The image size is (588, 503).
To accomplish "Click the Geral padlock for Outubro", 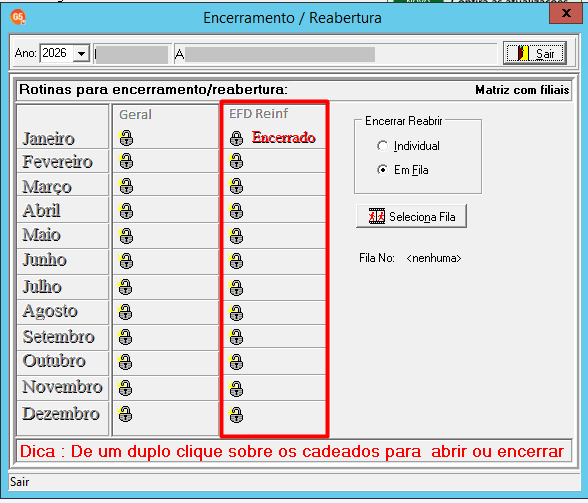I will pyautogui.click(x=125, y=362).
